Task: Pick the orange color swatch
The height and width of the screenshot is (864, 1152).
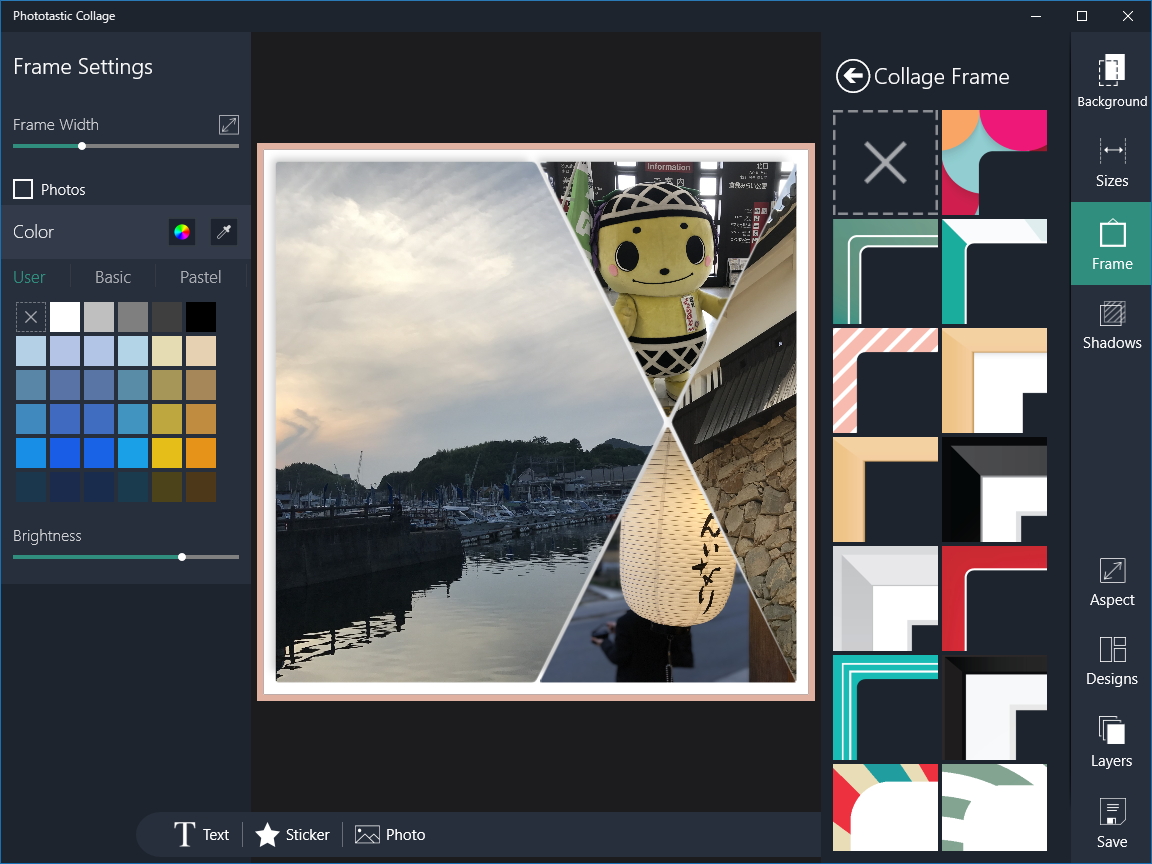Action: click(x=201, y=453)
